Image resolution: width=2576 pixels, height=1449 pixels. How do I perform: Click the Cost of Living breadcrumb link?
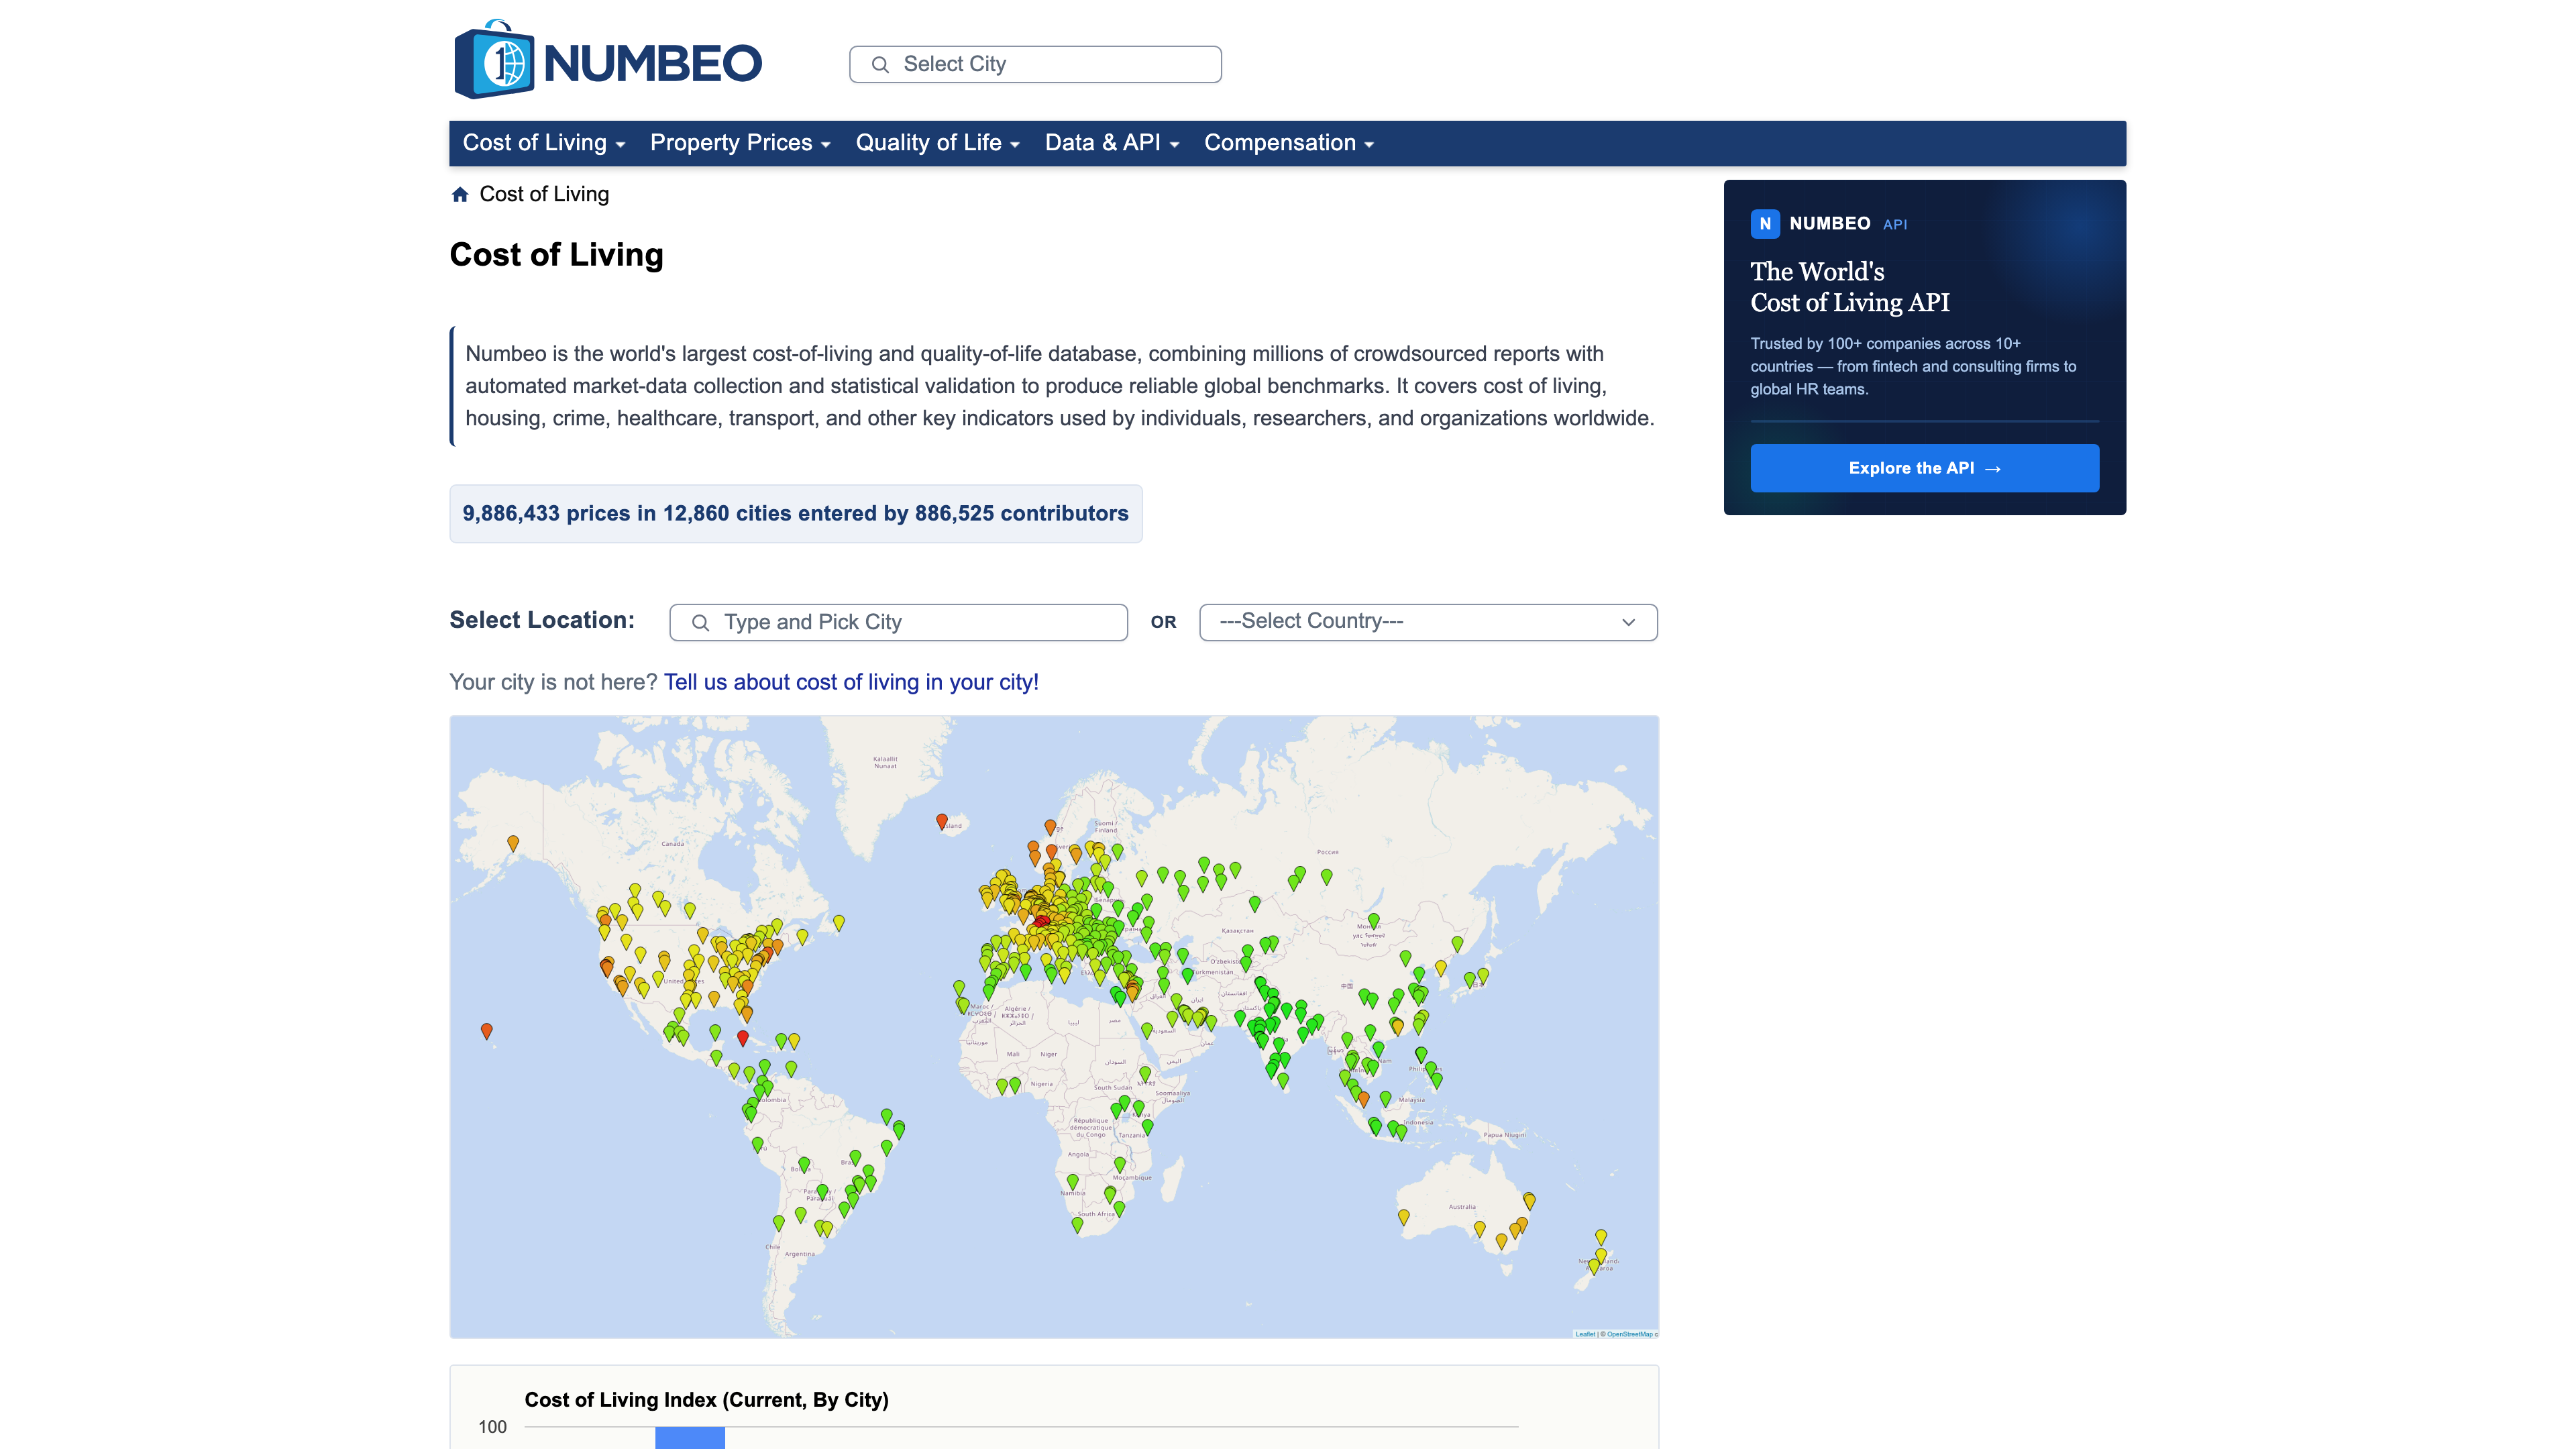point(544,194)
